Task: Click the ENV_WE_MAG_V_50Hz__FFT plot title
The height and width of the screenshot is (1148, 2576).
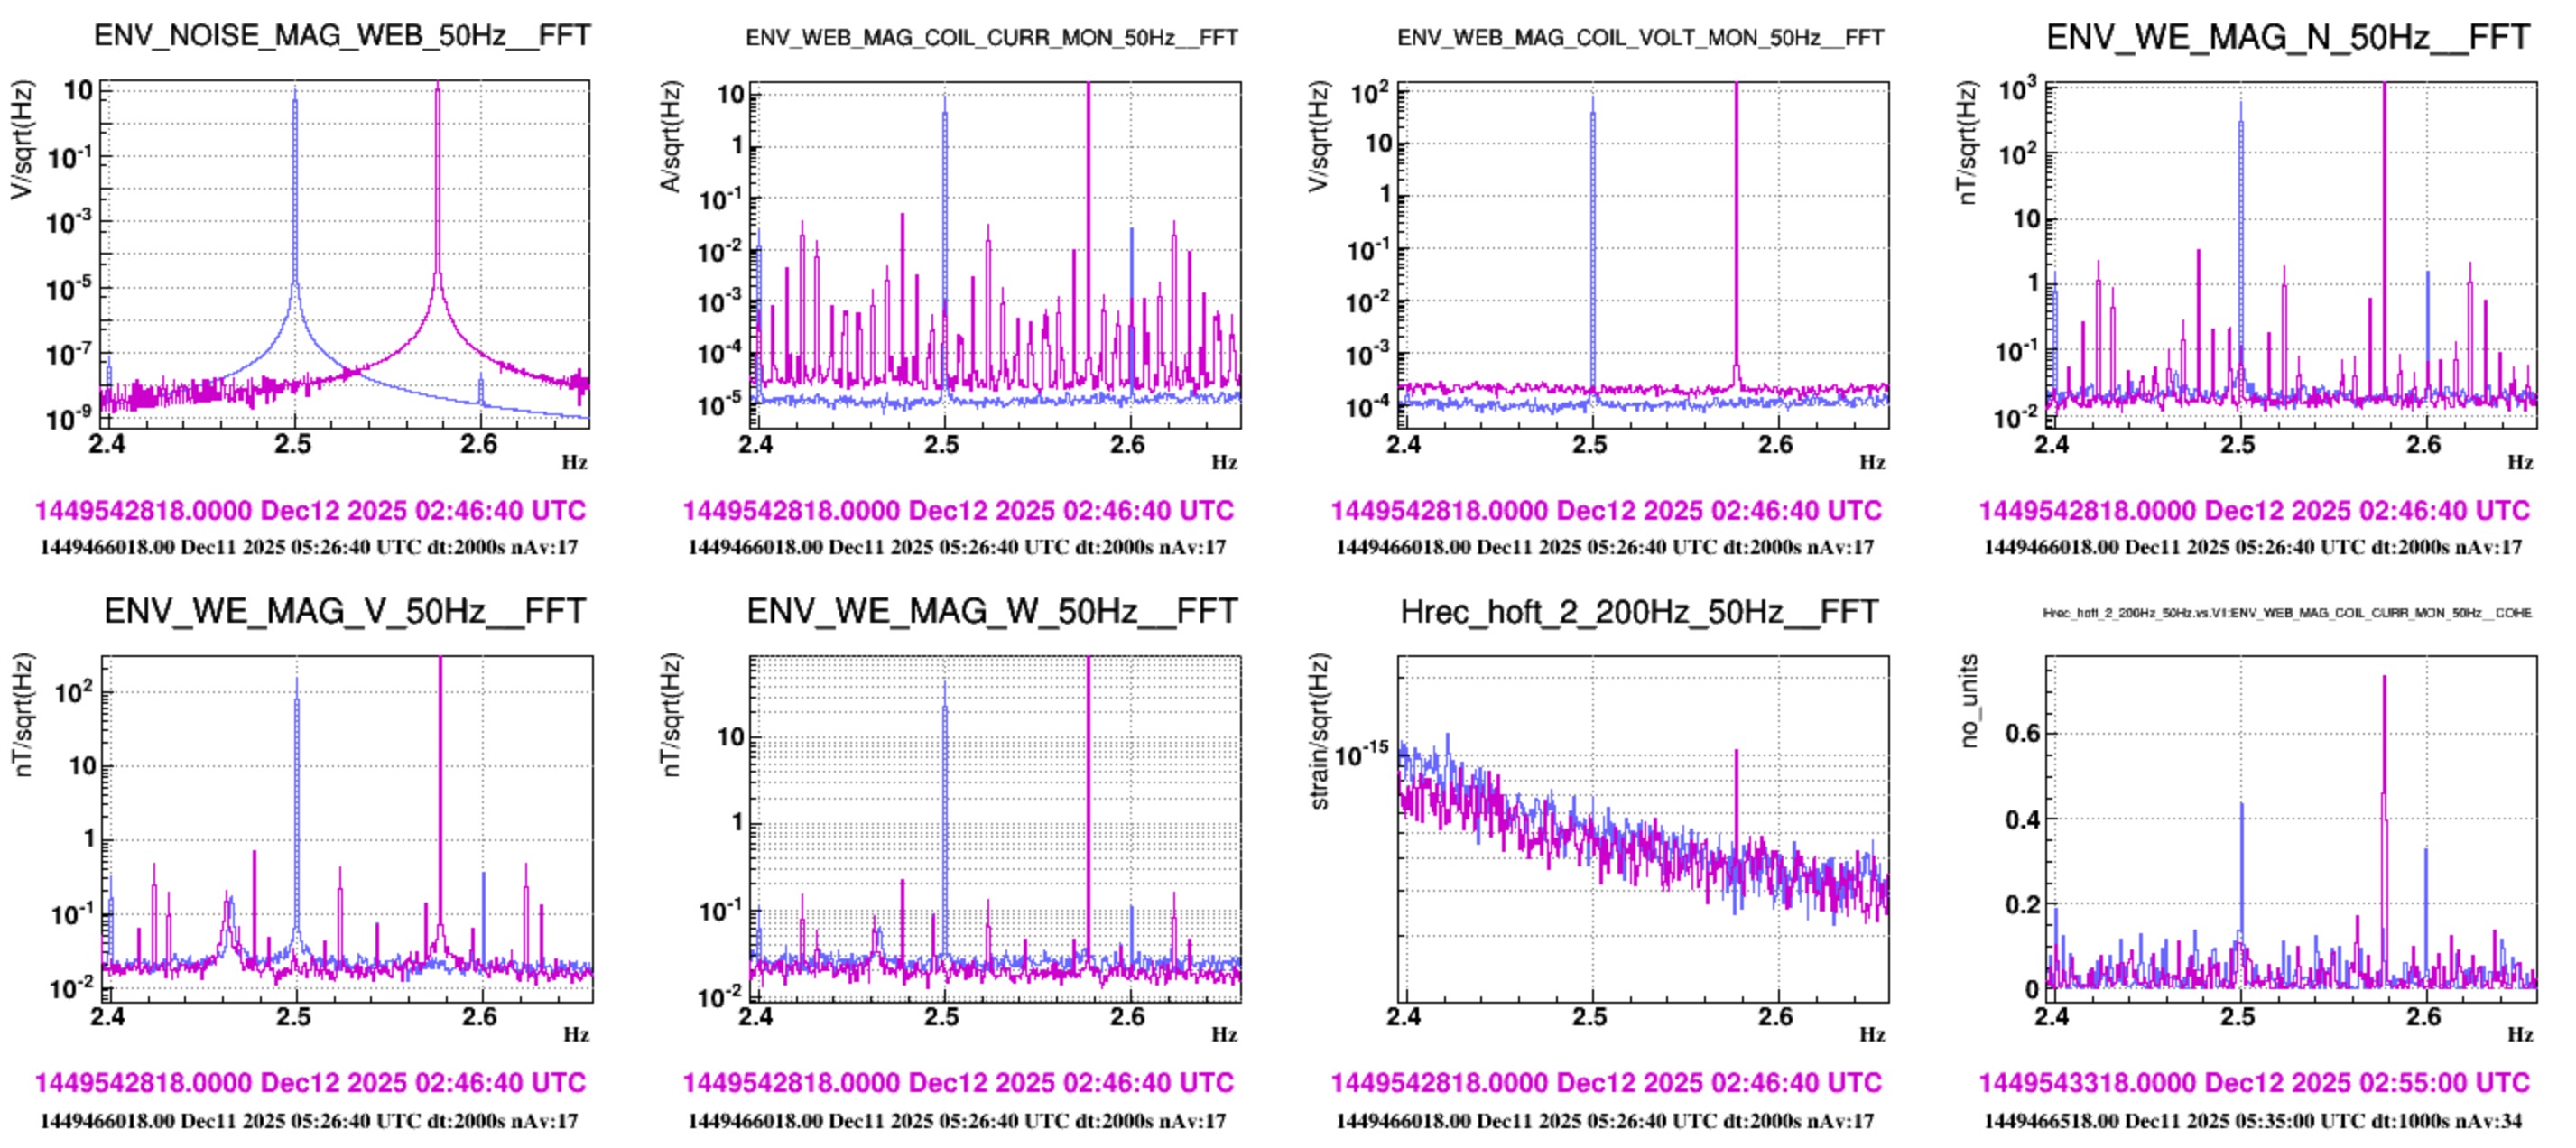Action: click(344, 611)
